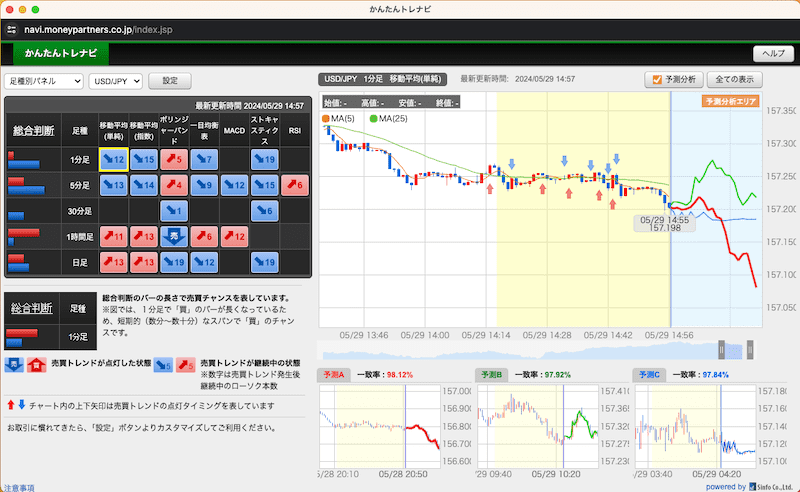Select 5分足 RSI buy signal 6
Screen dimensions: 800x492
point(295,185)
